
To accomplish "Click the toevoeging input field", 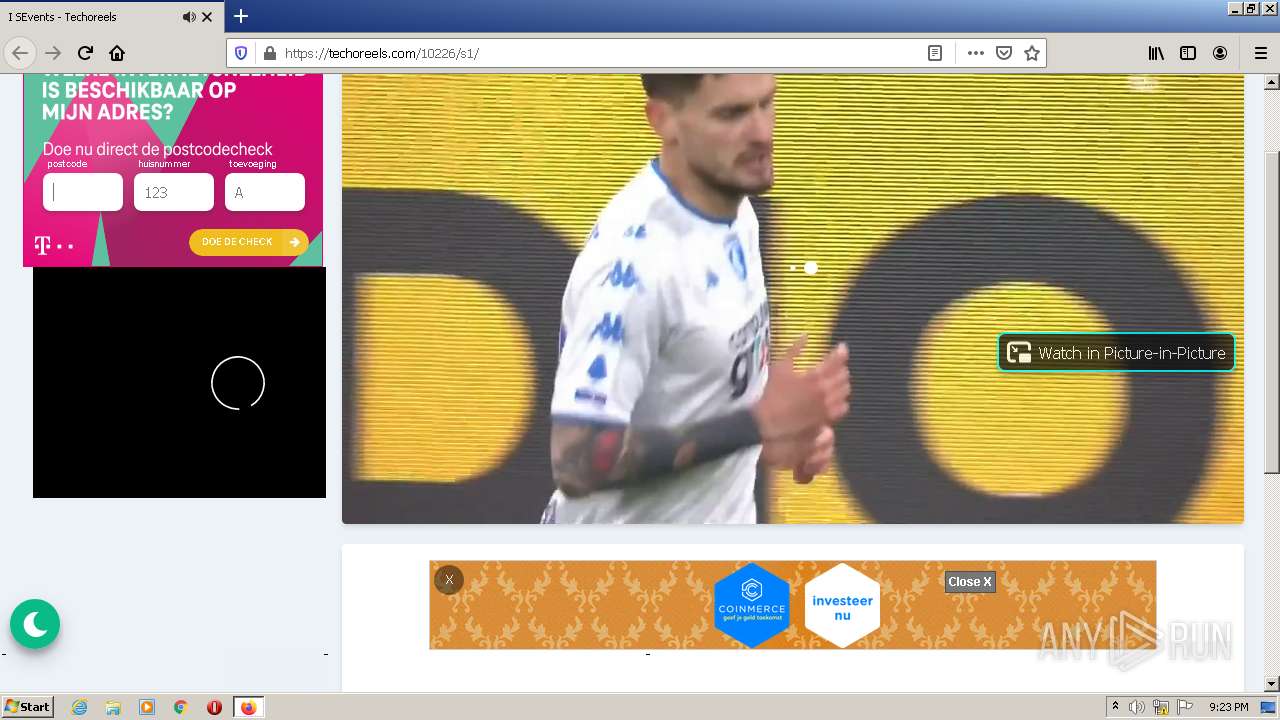I will [265, 192].
